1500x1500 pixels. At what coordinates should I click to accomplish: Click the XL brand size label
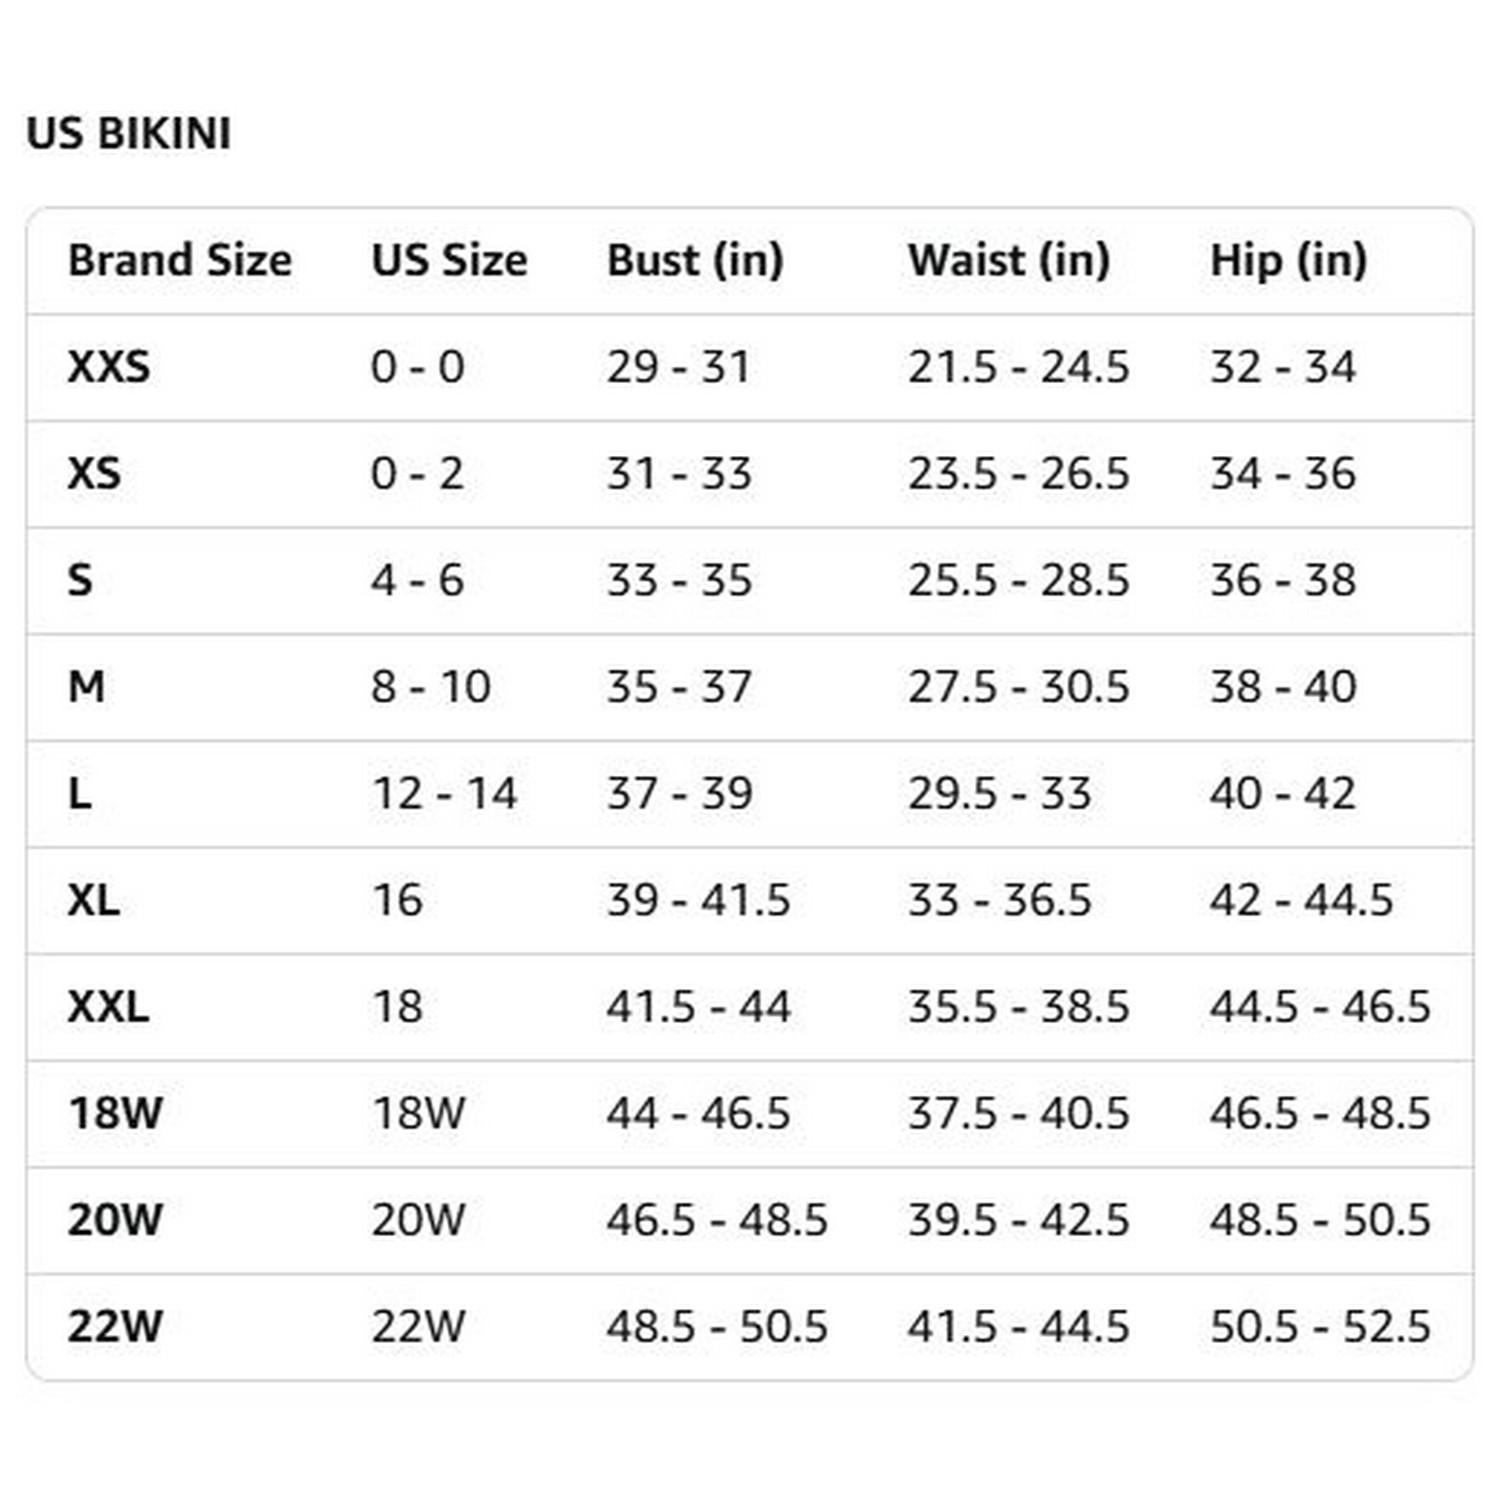pos(94,900)
